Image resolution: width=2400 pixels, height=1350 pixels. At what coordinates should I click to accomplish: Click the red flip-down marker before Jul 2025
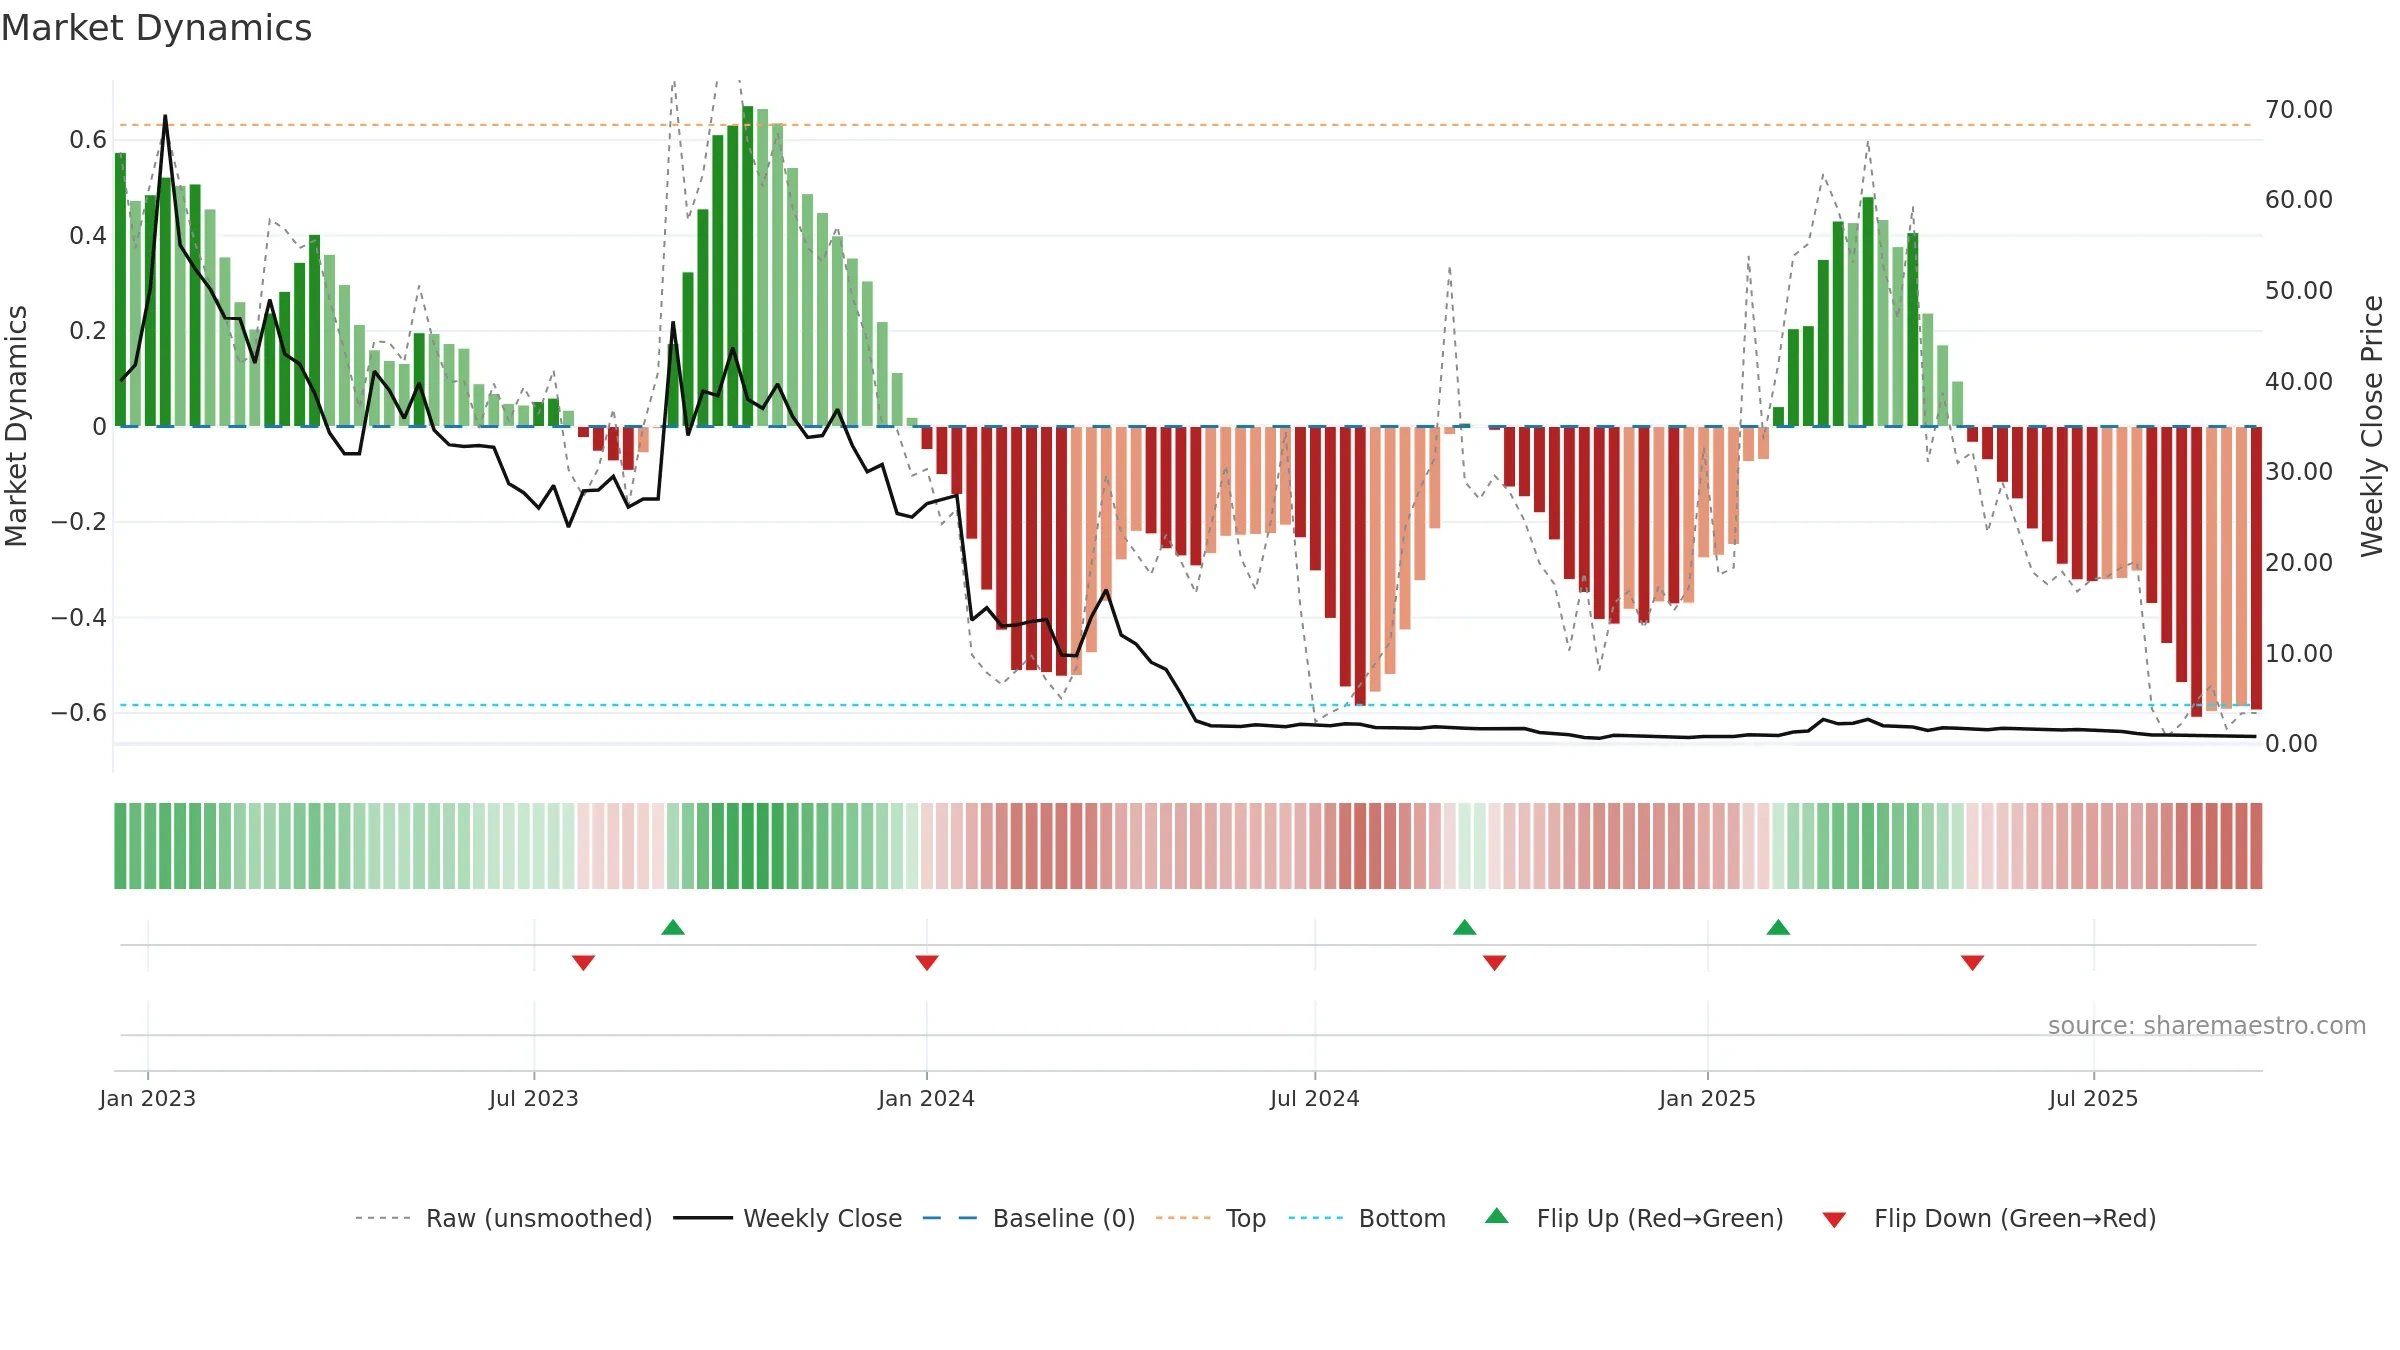point(1973,962)
